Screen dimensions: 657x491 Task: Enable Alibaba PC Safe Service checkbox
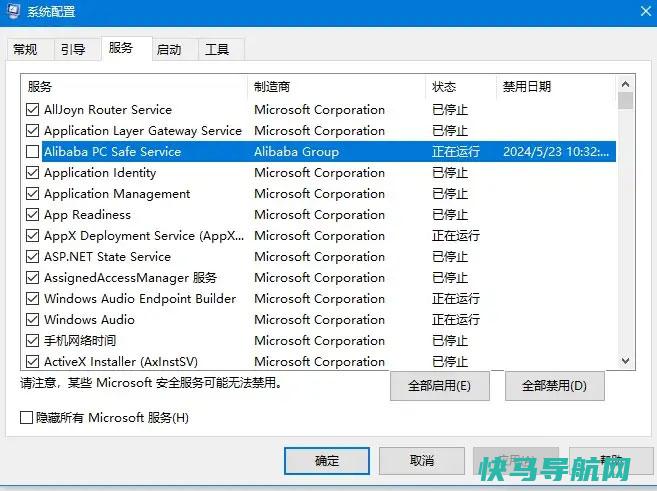pos(32,152)
